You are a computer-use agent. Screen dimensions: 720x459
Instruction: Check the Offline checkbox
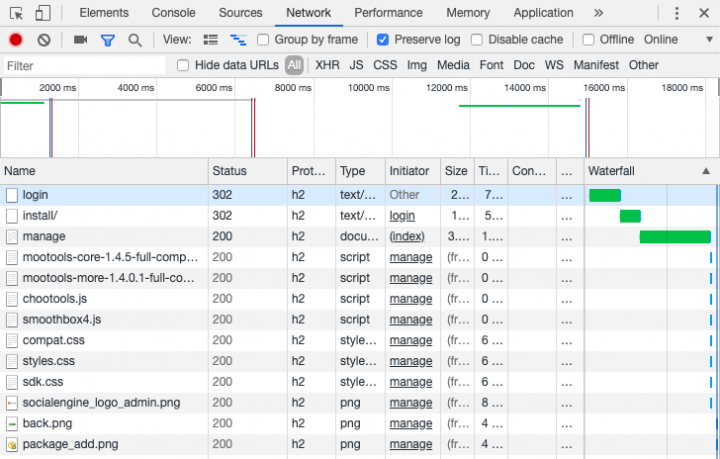point(588,40)
